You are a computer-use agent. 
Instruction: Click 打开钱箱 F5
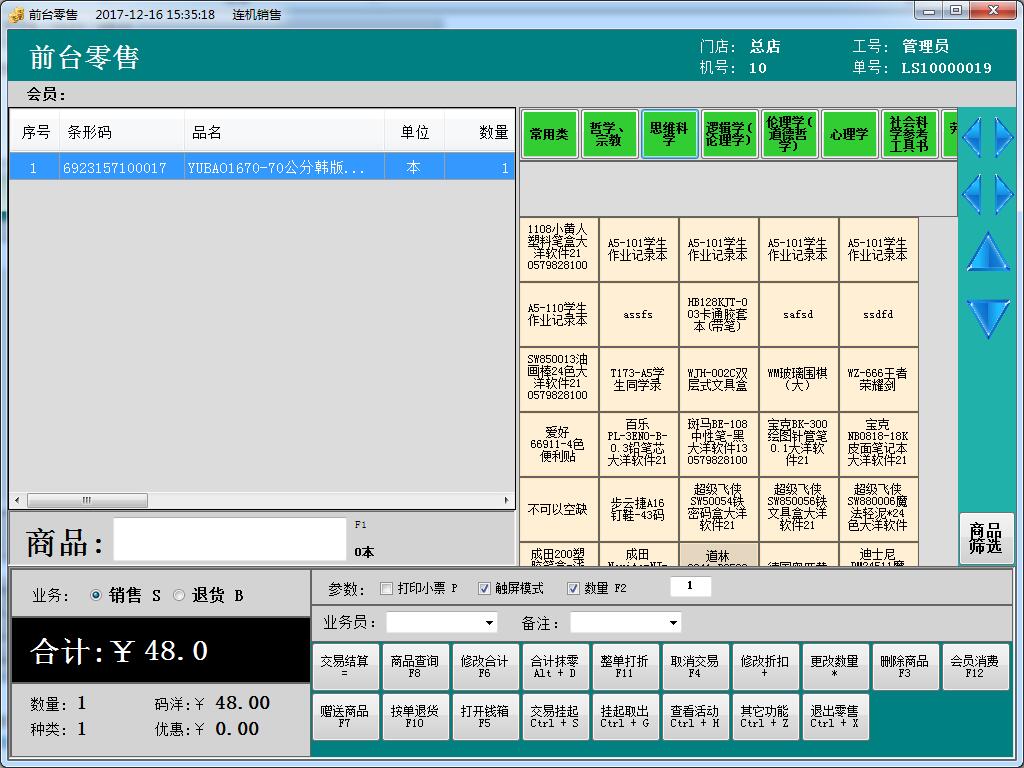pyautogui.click(x=485, y=717)
